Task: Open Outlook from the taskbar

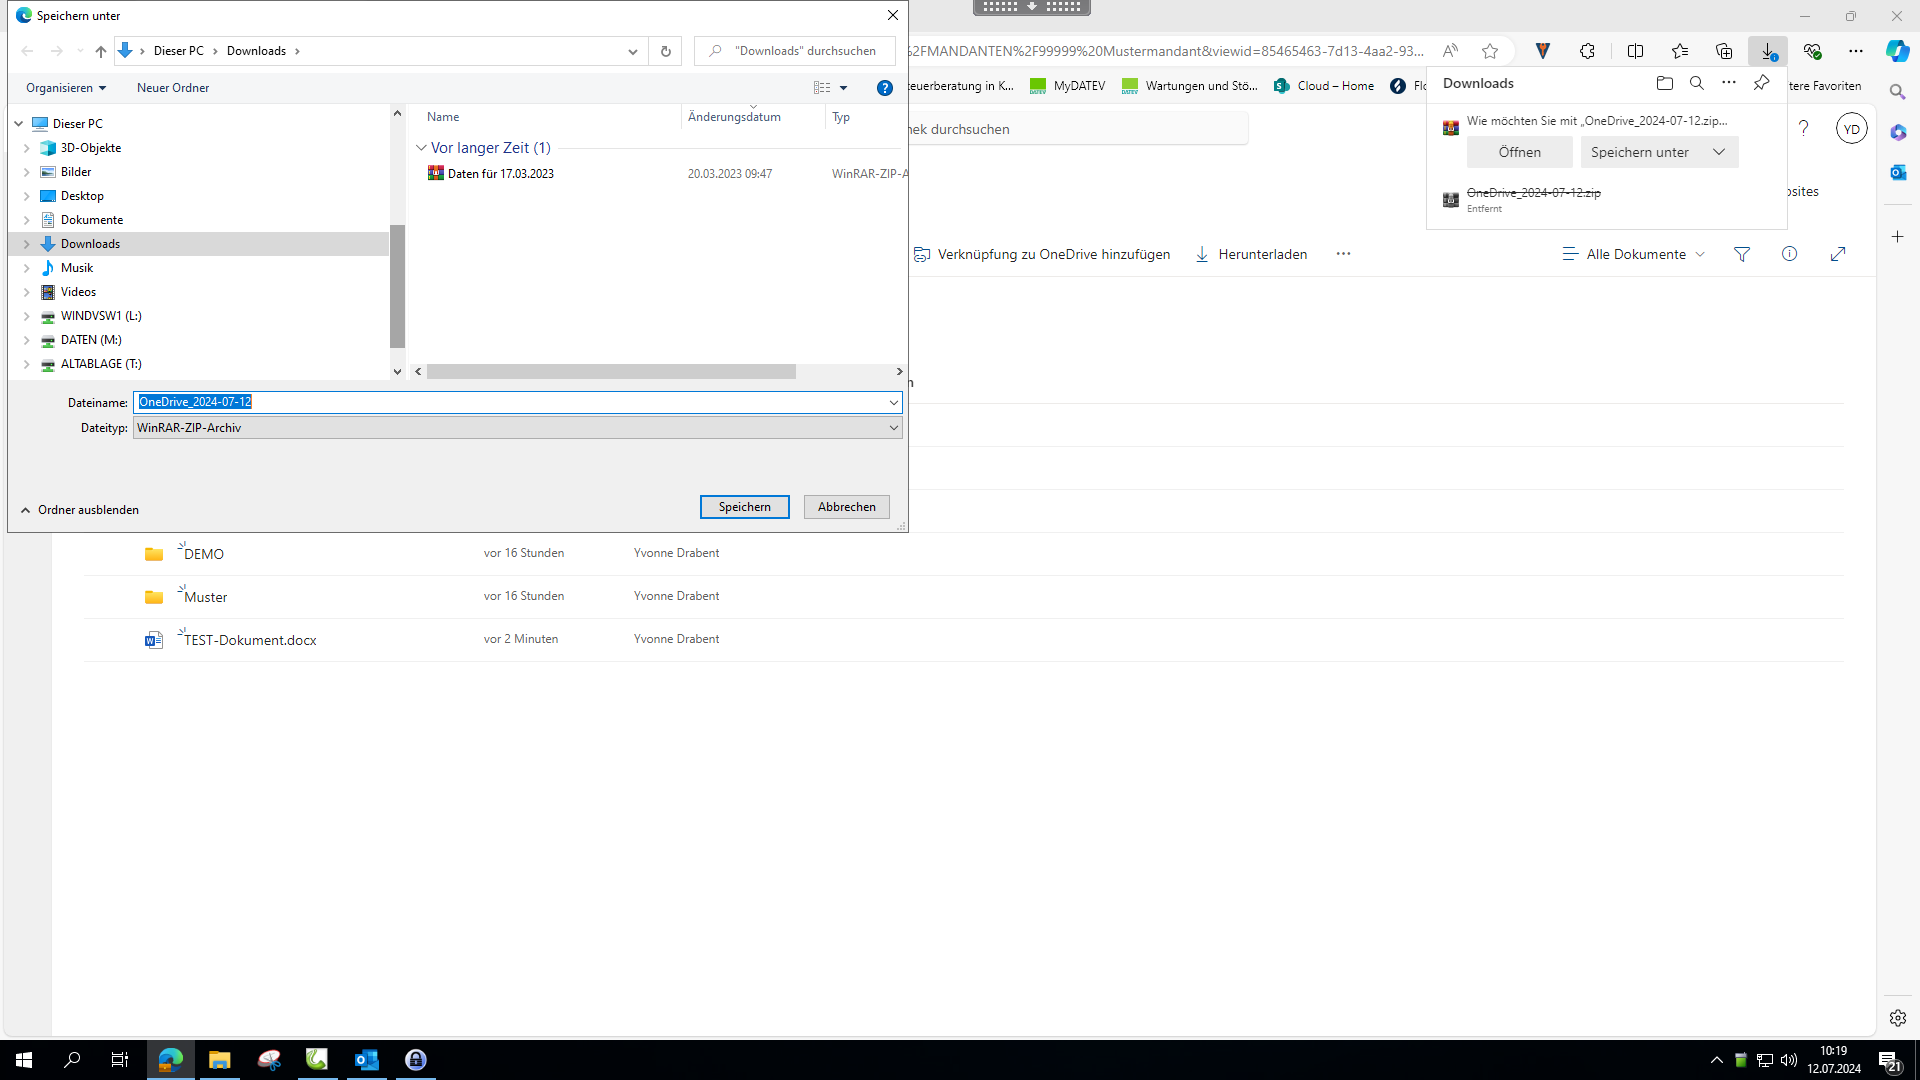Action: click(x=367, y=1059)
